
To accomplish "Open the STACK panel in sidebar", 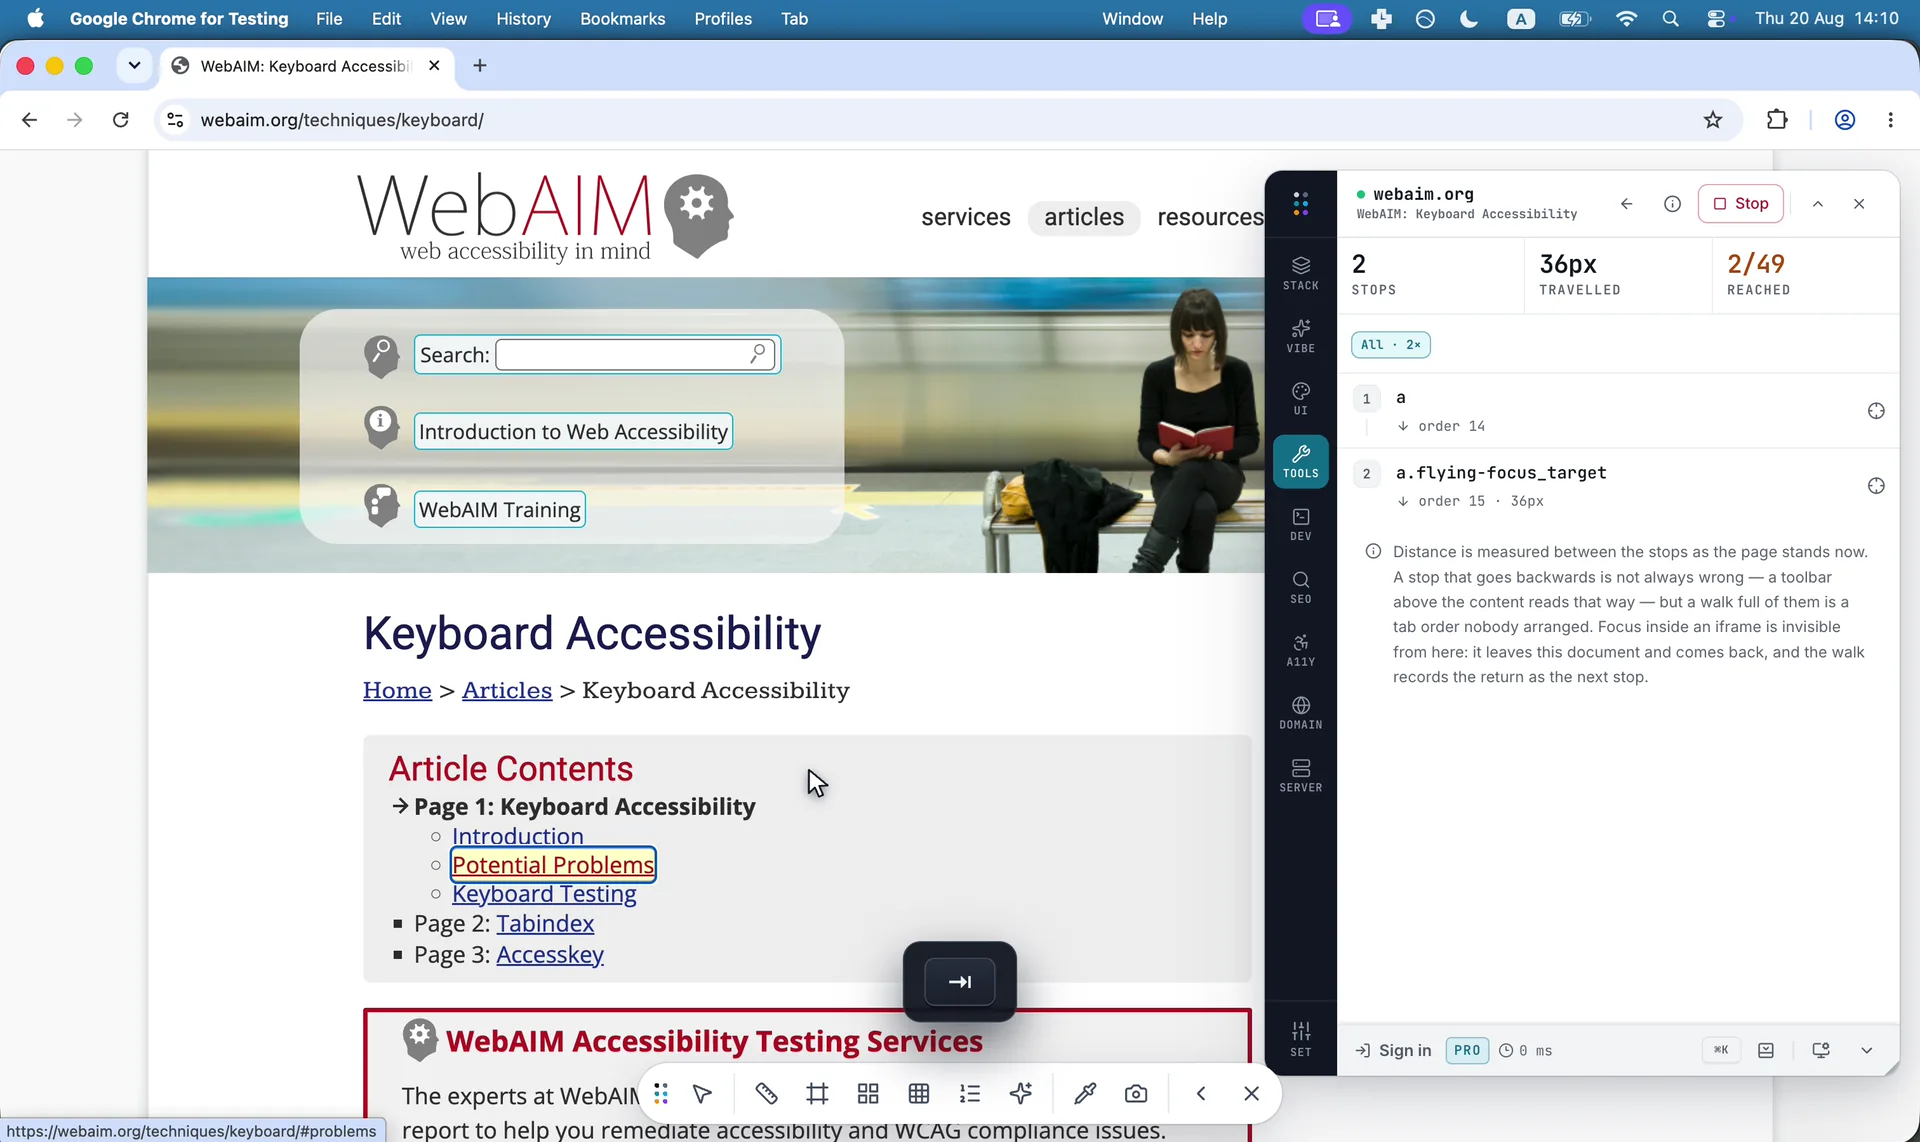I will point(1300,273).
